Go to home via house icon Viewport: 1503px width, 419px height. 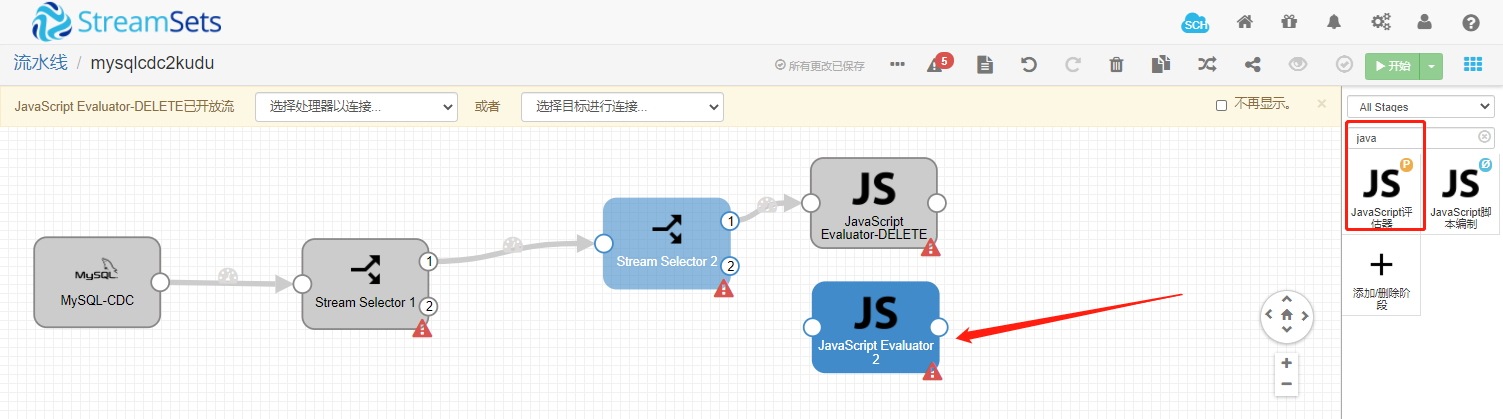[x=1245, y=22]
